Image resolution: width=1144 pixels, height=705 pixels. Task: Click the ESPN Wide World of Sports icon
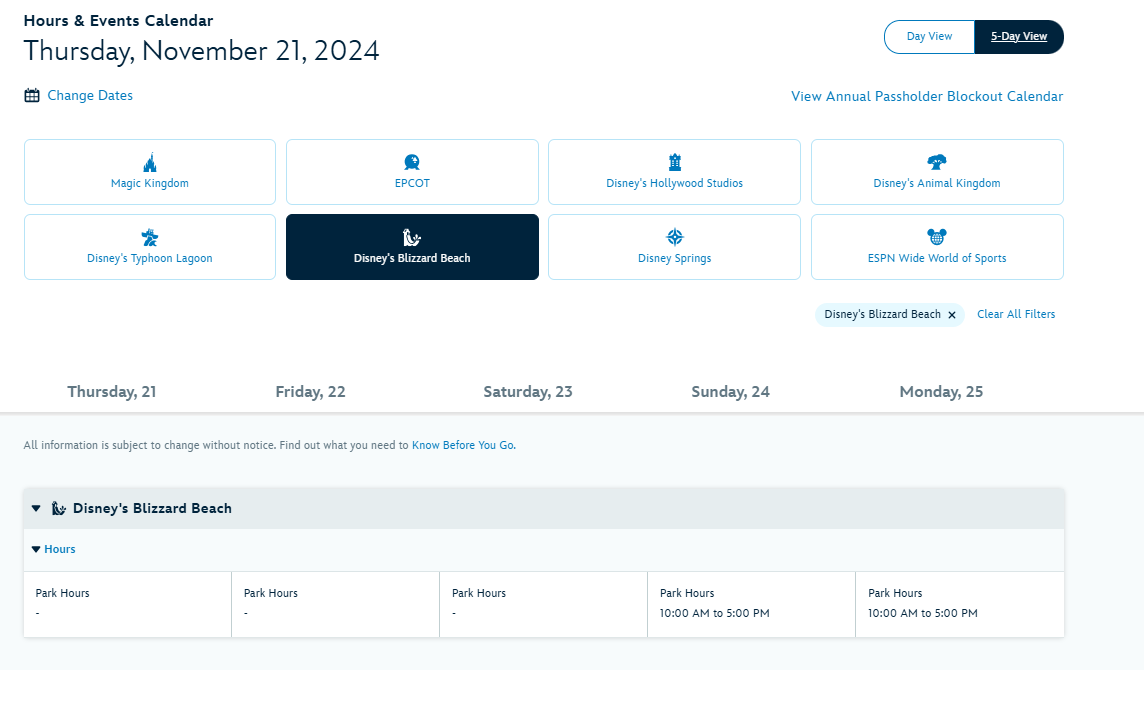tap(937, 237)
